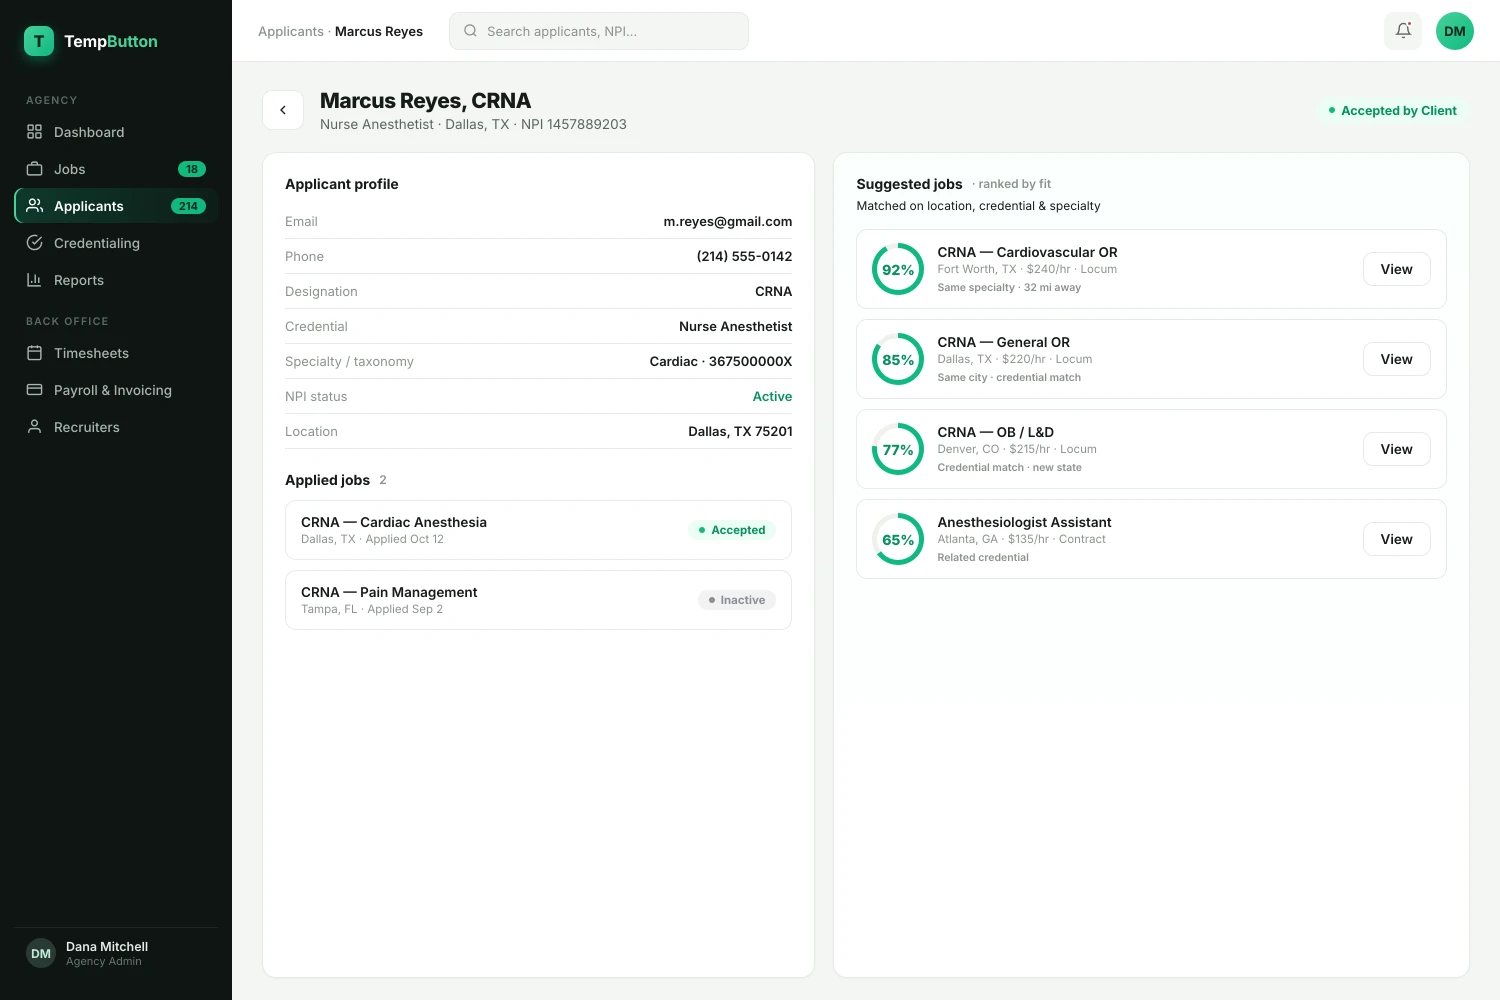Viewport: 1500px width, 1000px height.
Task: View the CRNA — OB / L&D job
Action: tap(1397, 449)
